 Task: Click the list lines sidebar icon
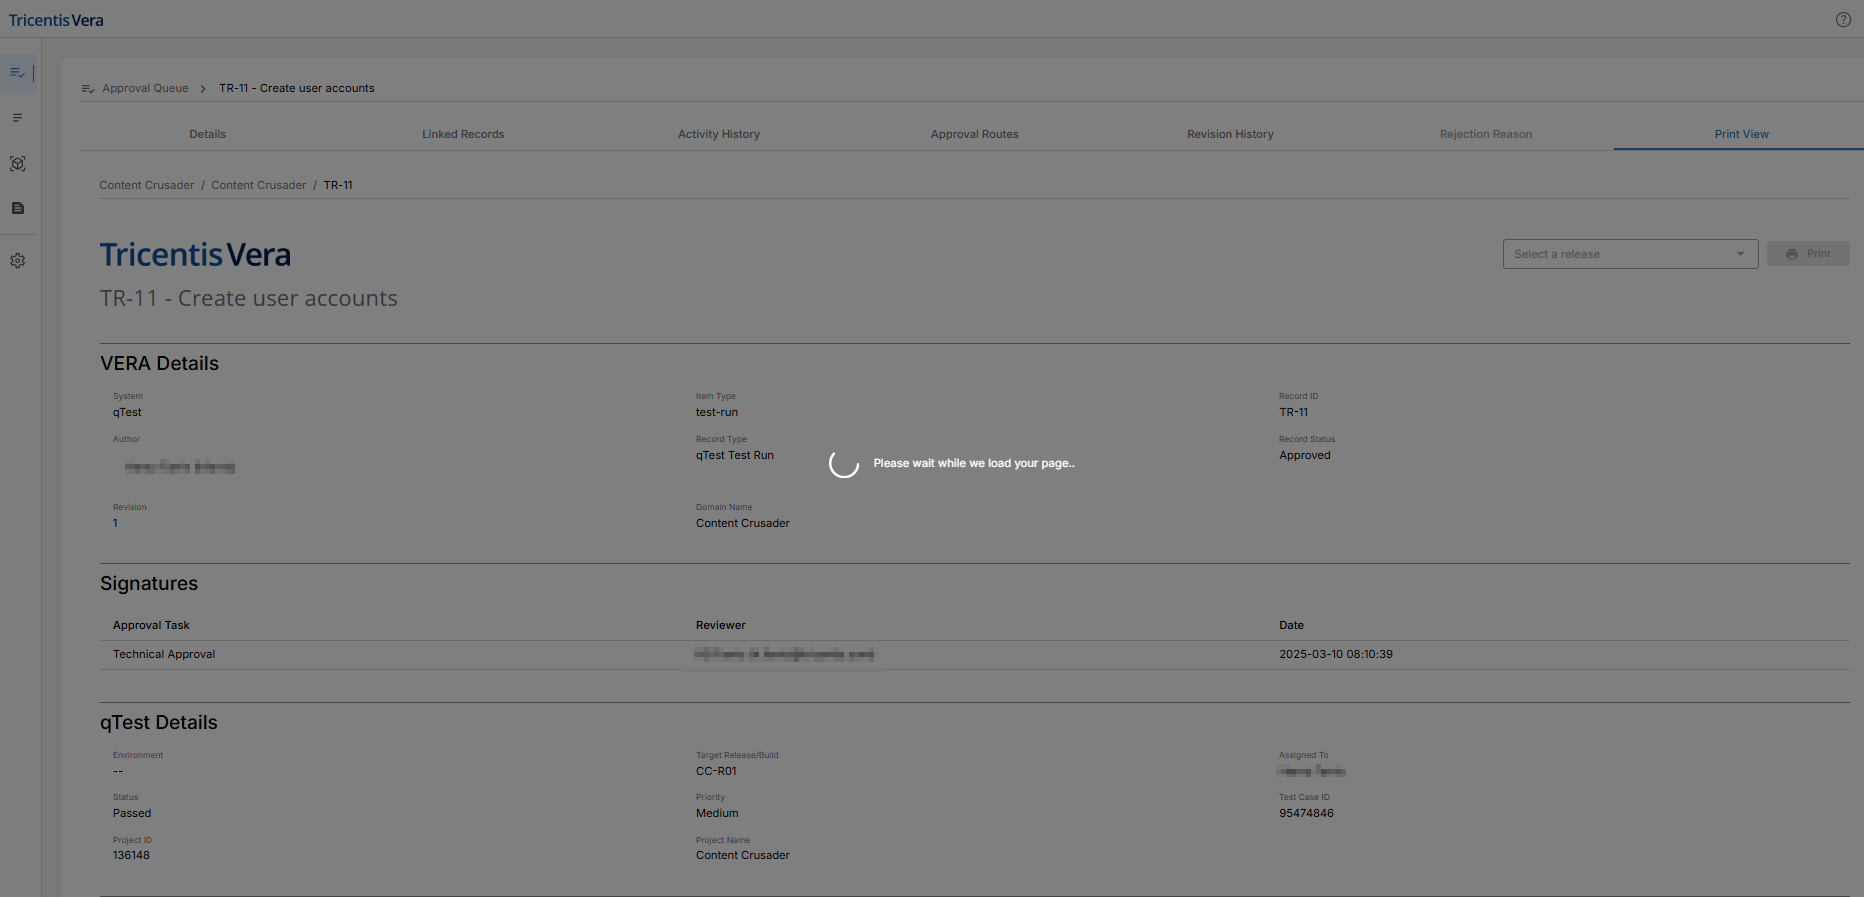(x=17, y=118)
